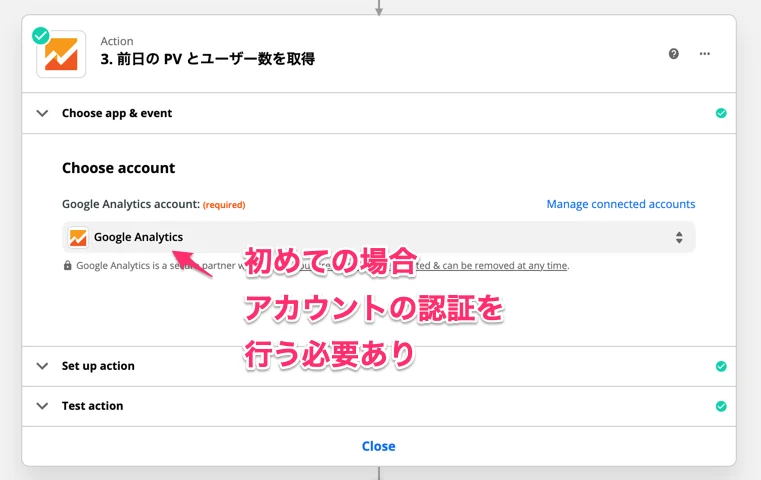Click the Close button at the bottom
The width and height of the screenshot is (761, 480).
tap(379, 446)
